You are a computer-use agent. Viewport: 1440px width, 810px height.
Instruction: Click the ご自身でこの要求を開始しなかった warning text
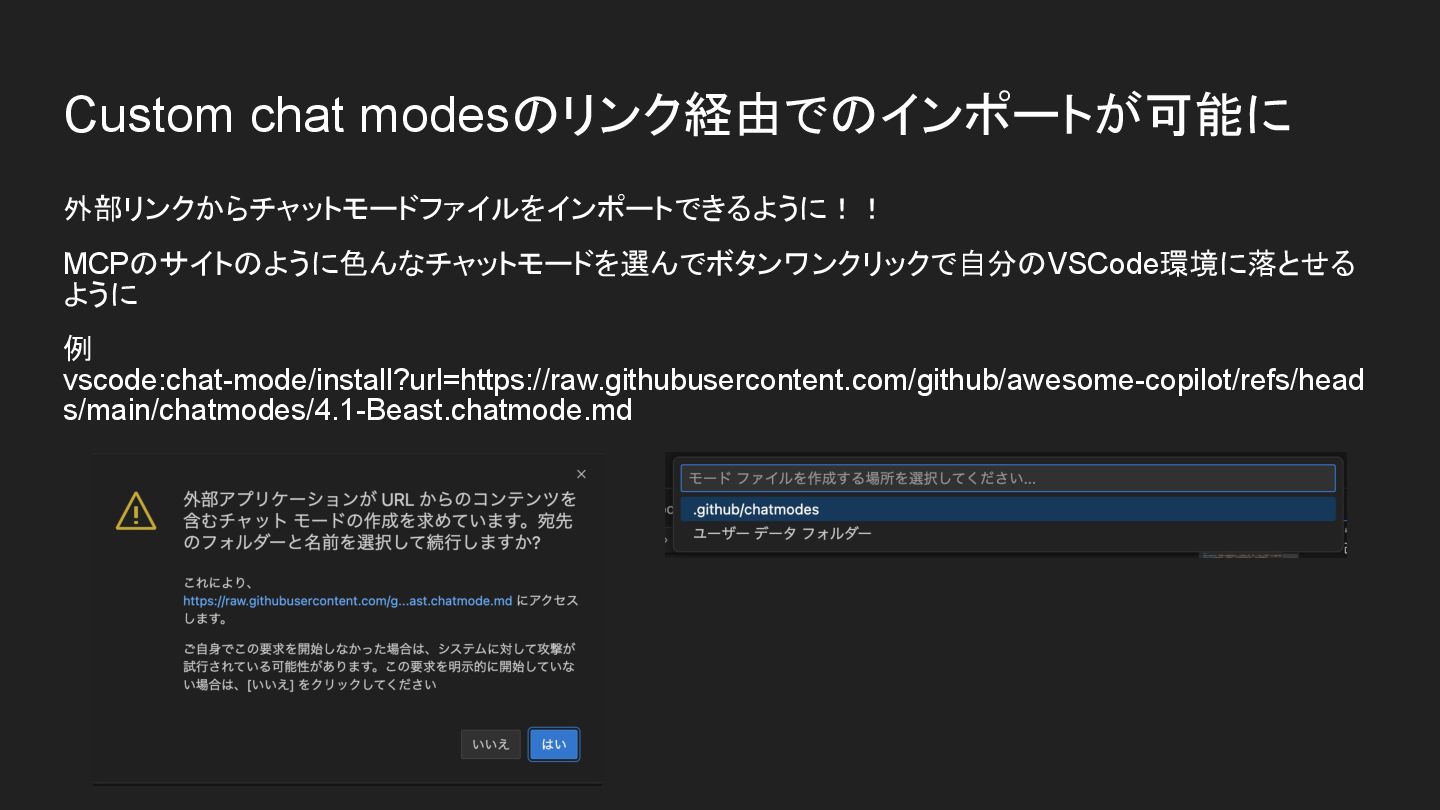click(380, 667)
